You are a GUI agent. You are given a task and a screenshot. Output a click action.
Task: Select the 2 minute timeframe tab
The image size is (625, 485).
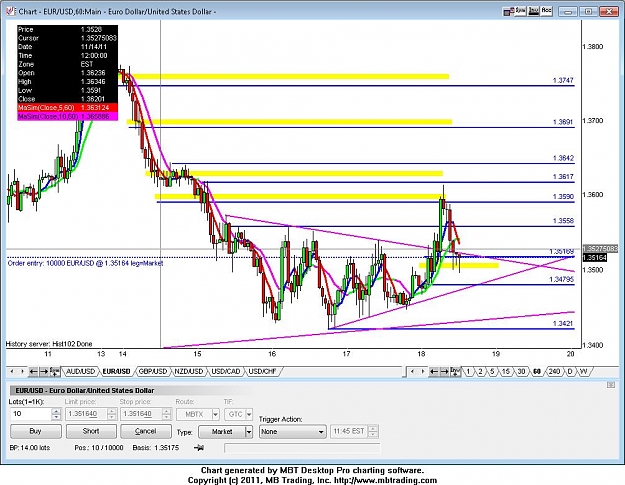(x=480, y=371)
